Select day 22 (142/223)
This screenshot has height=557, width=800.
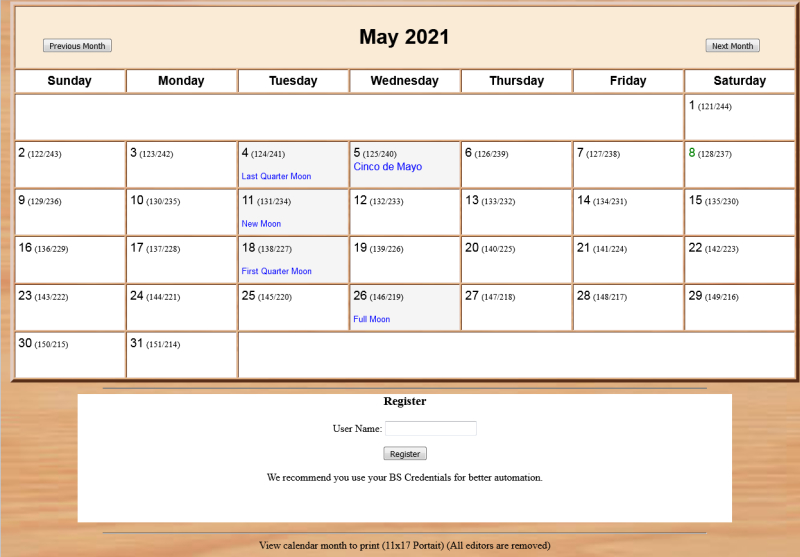pos(740,260)
